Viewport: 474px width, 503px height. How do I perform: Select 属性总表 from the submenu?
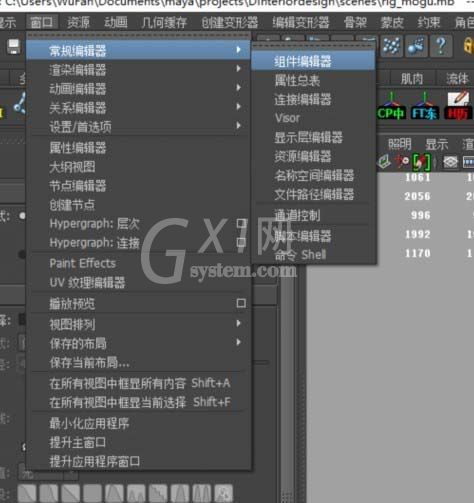pos(313,80)
